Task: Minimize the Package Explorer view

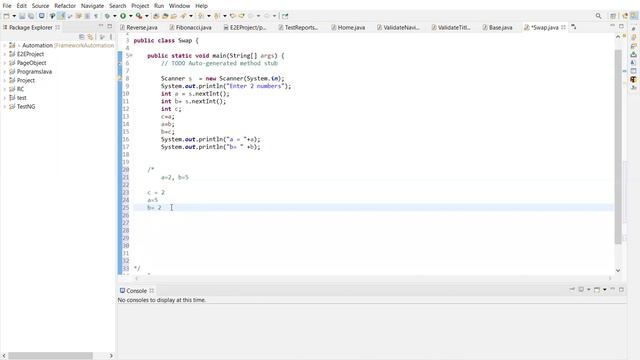Action: (101, 26)
